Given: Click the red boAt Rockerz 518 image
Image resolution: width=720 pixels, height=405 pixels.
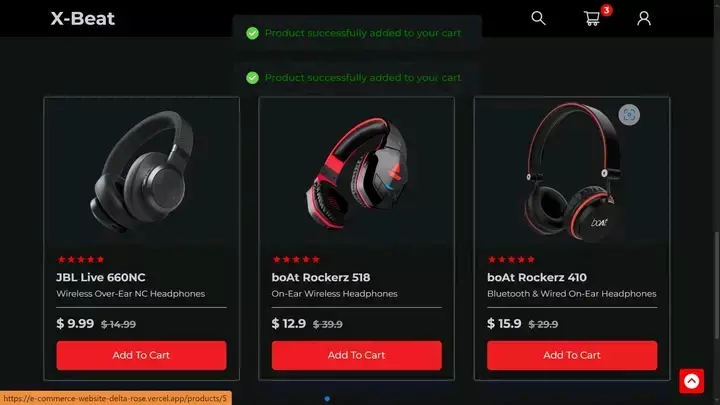Looking at the screenshot, I should [x=356, y=173].
